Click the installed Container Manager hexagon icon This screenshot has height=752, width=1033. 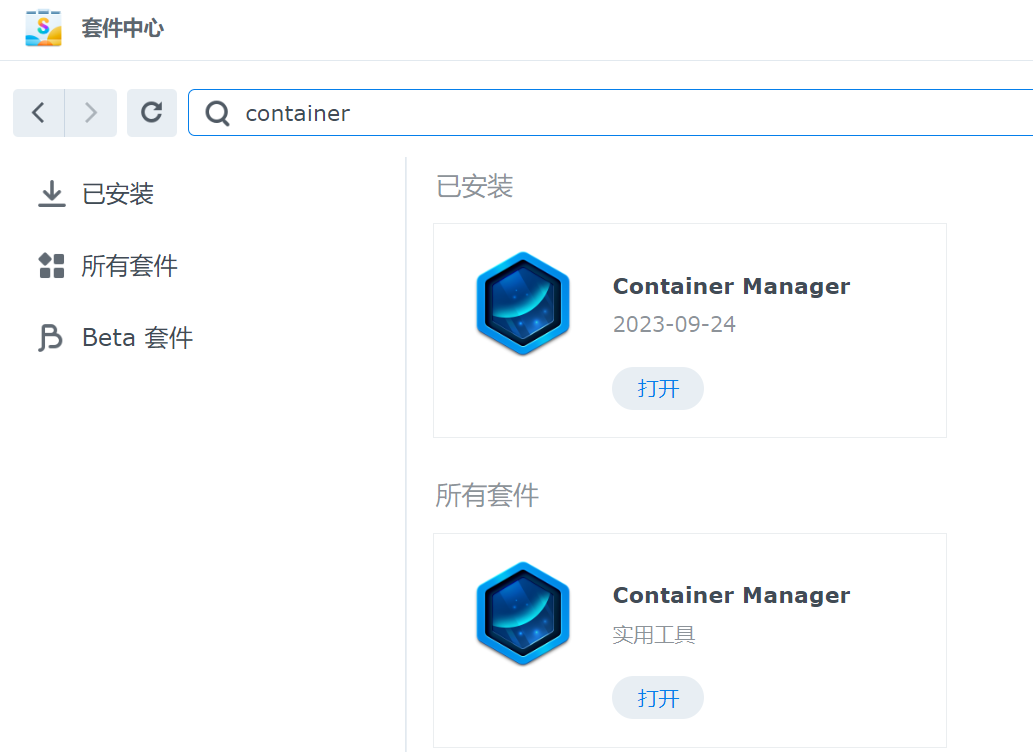(523, 304)
